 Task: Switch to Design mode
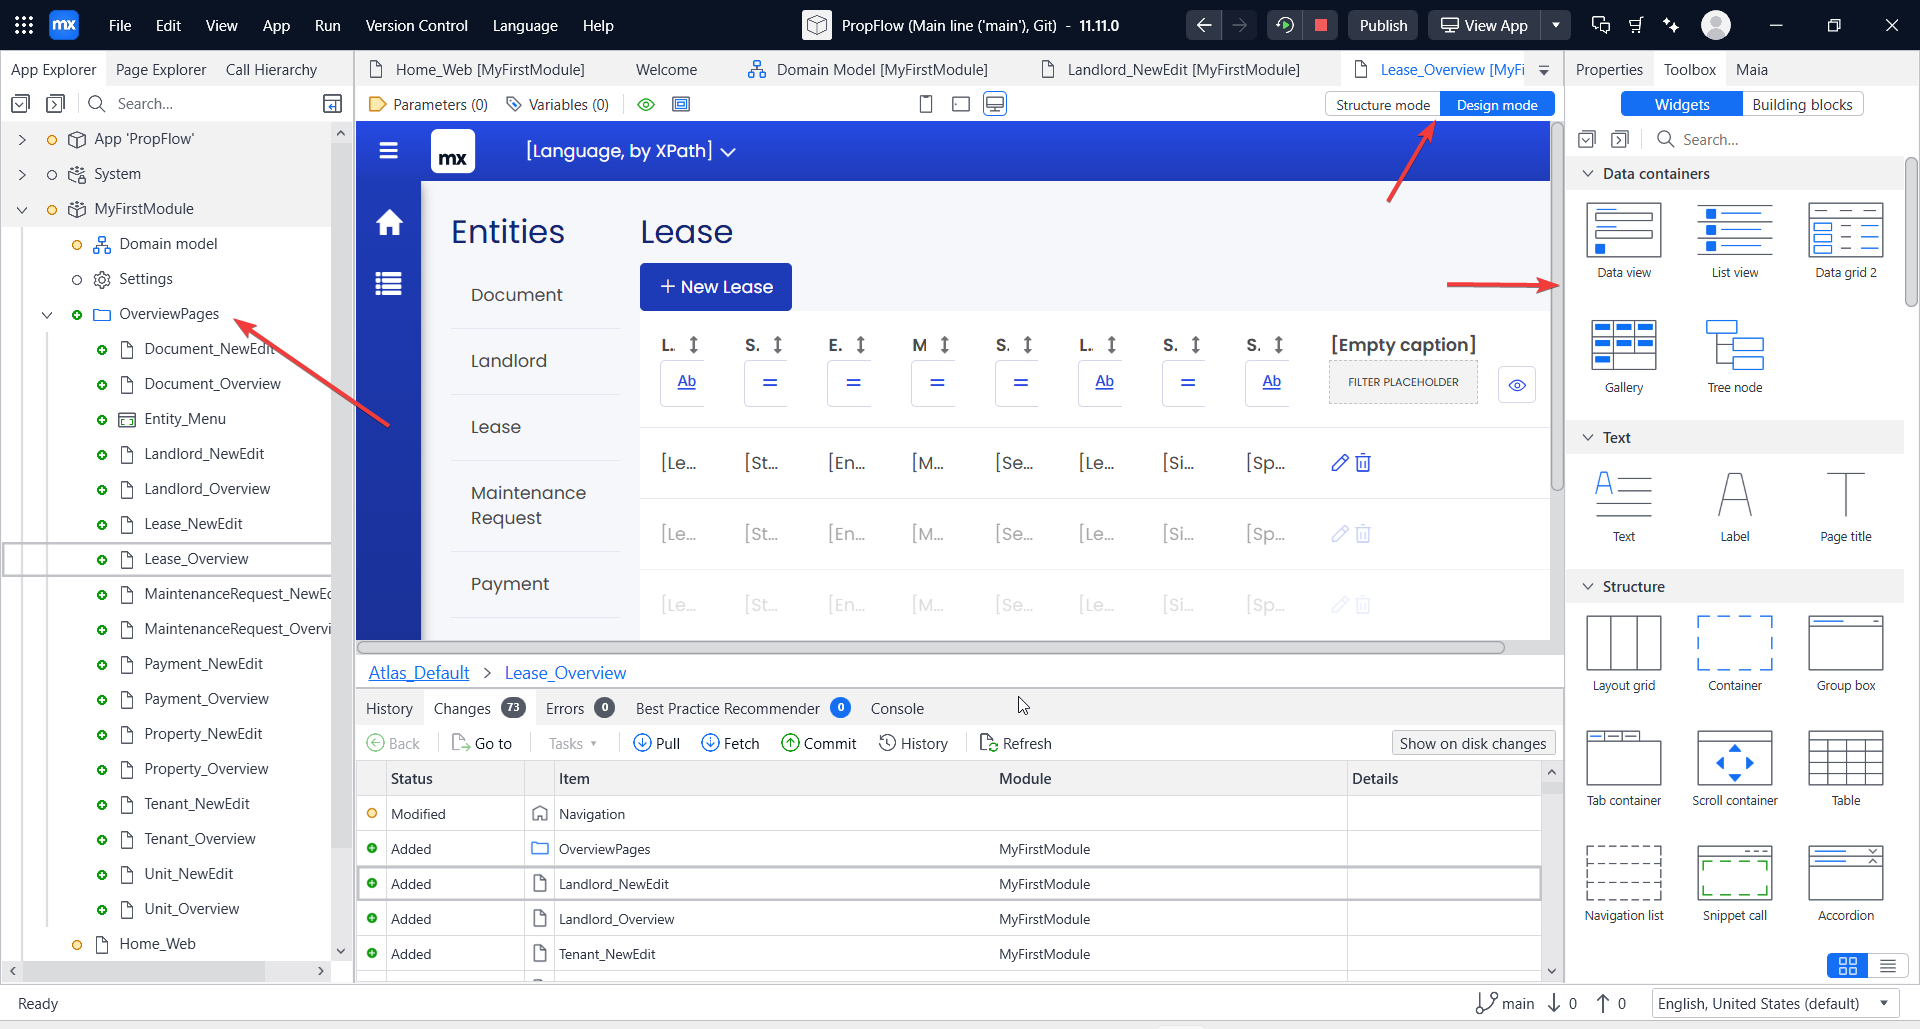coord(1497,105)
